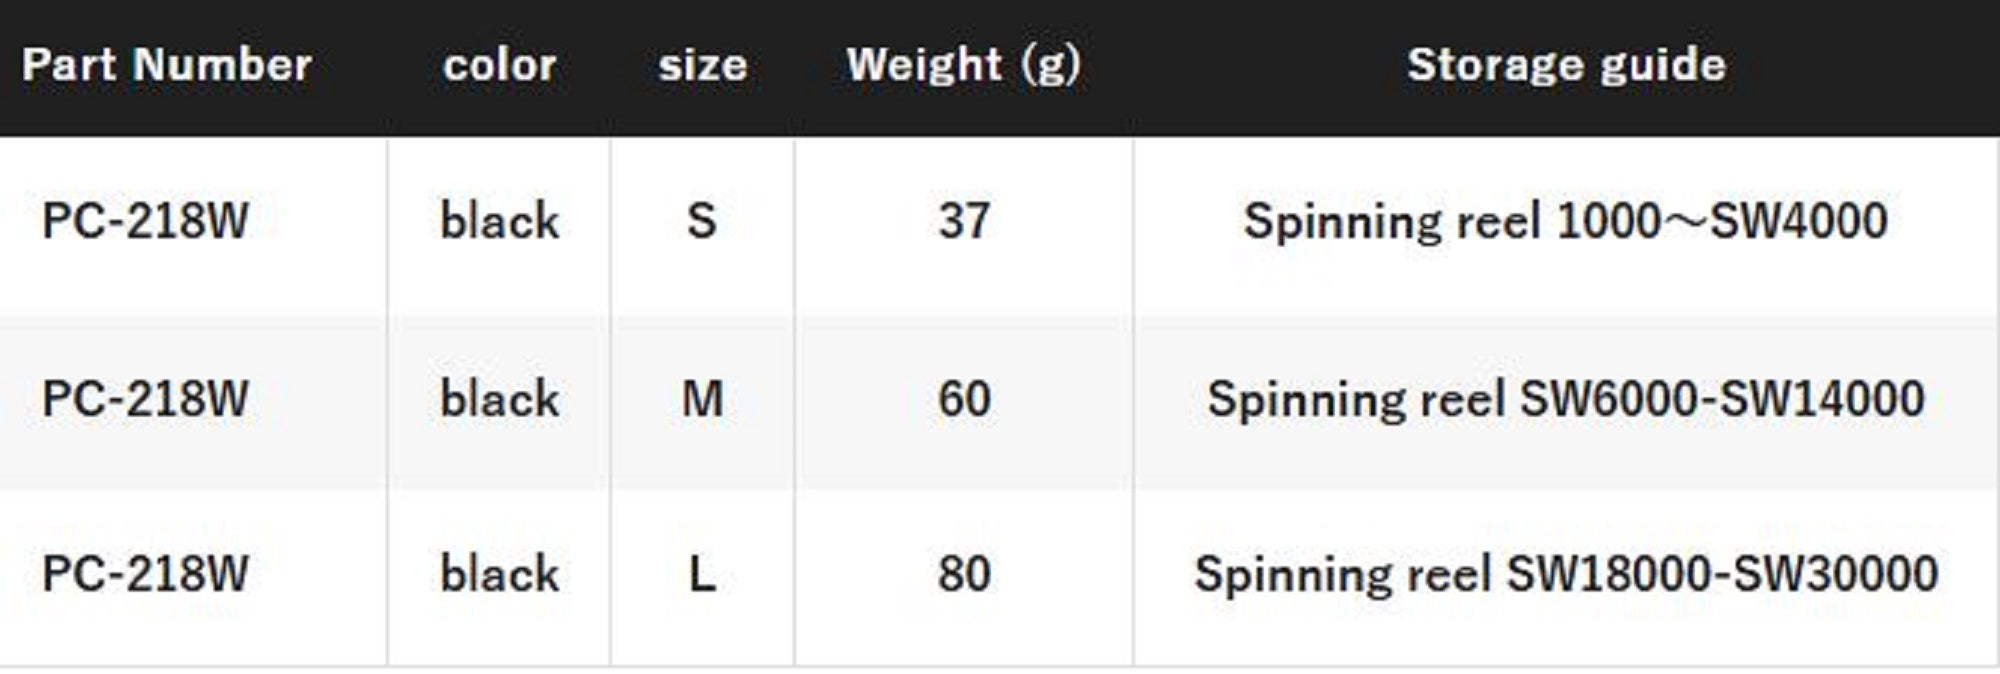Click the size L cell
This screenshot has height=674, width=2000.
coord(702,574)
